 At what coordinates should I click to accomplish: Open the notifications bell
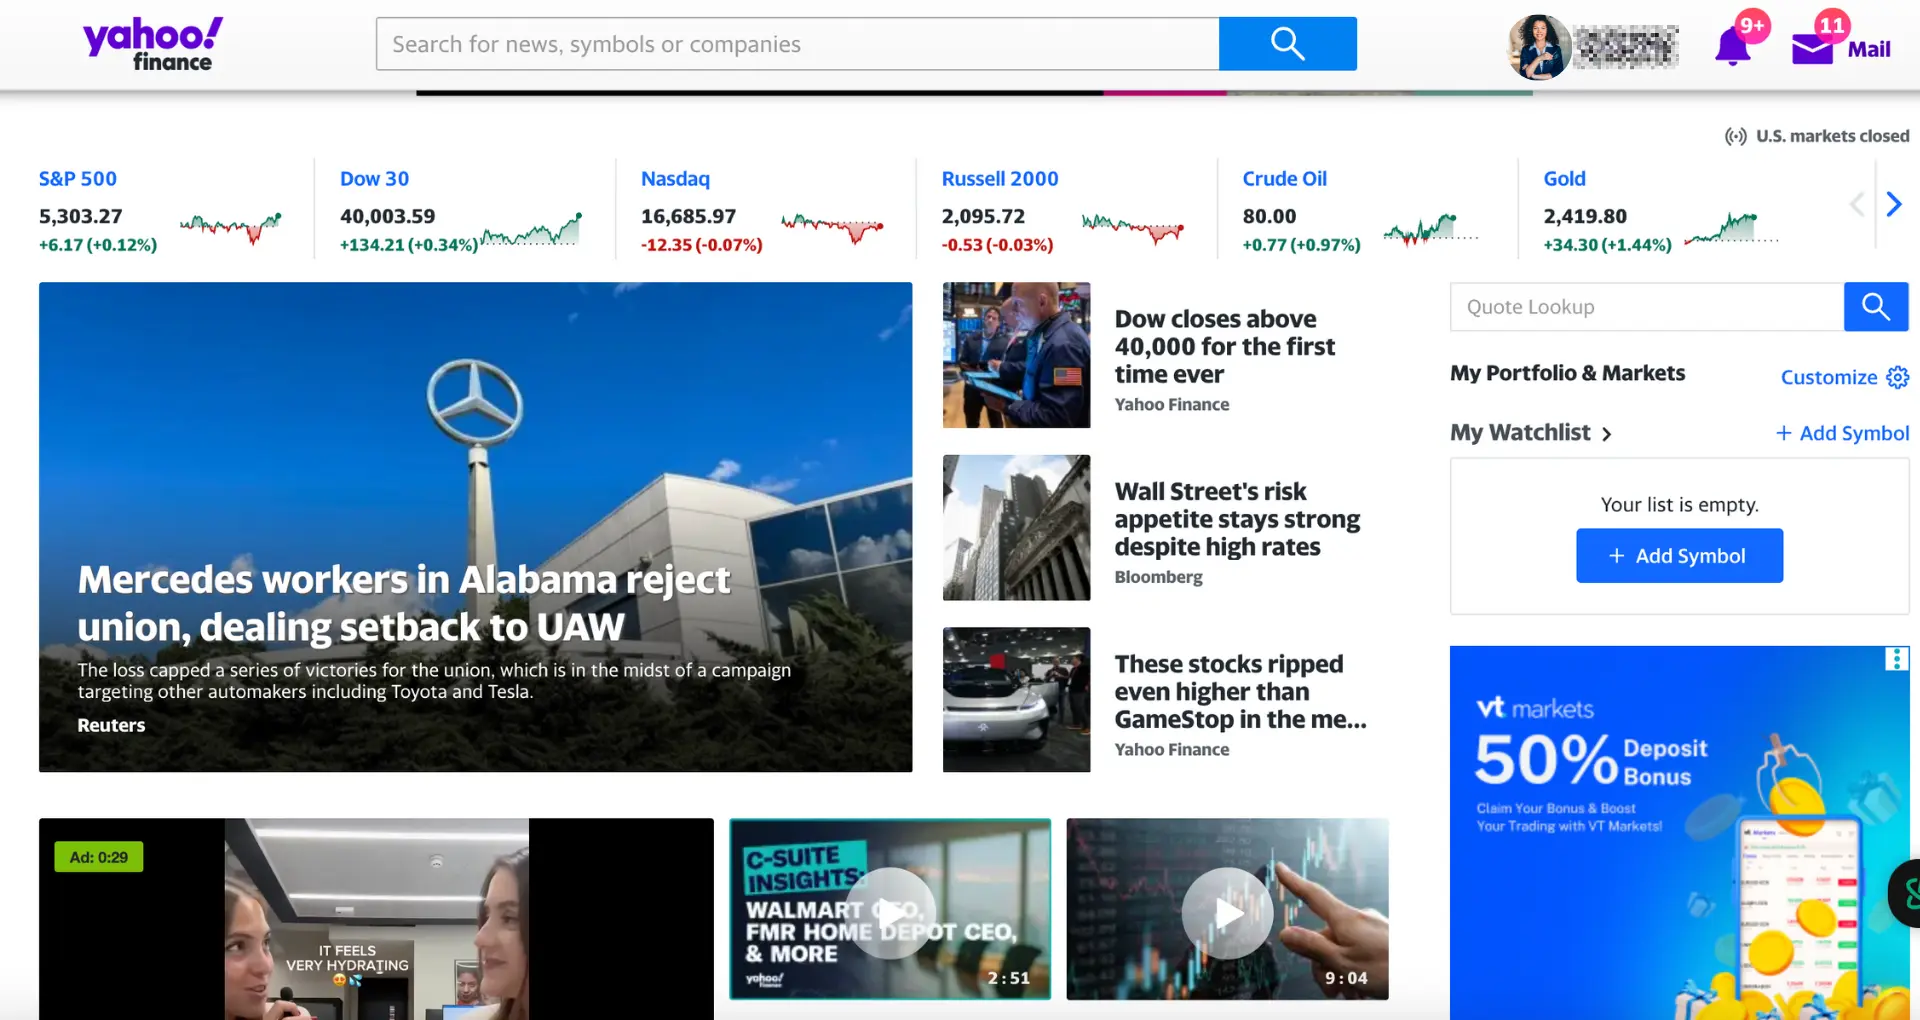[x=1733, y=47]
